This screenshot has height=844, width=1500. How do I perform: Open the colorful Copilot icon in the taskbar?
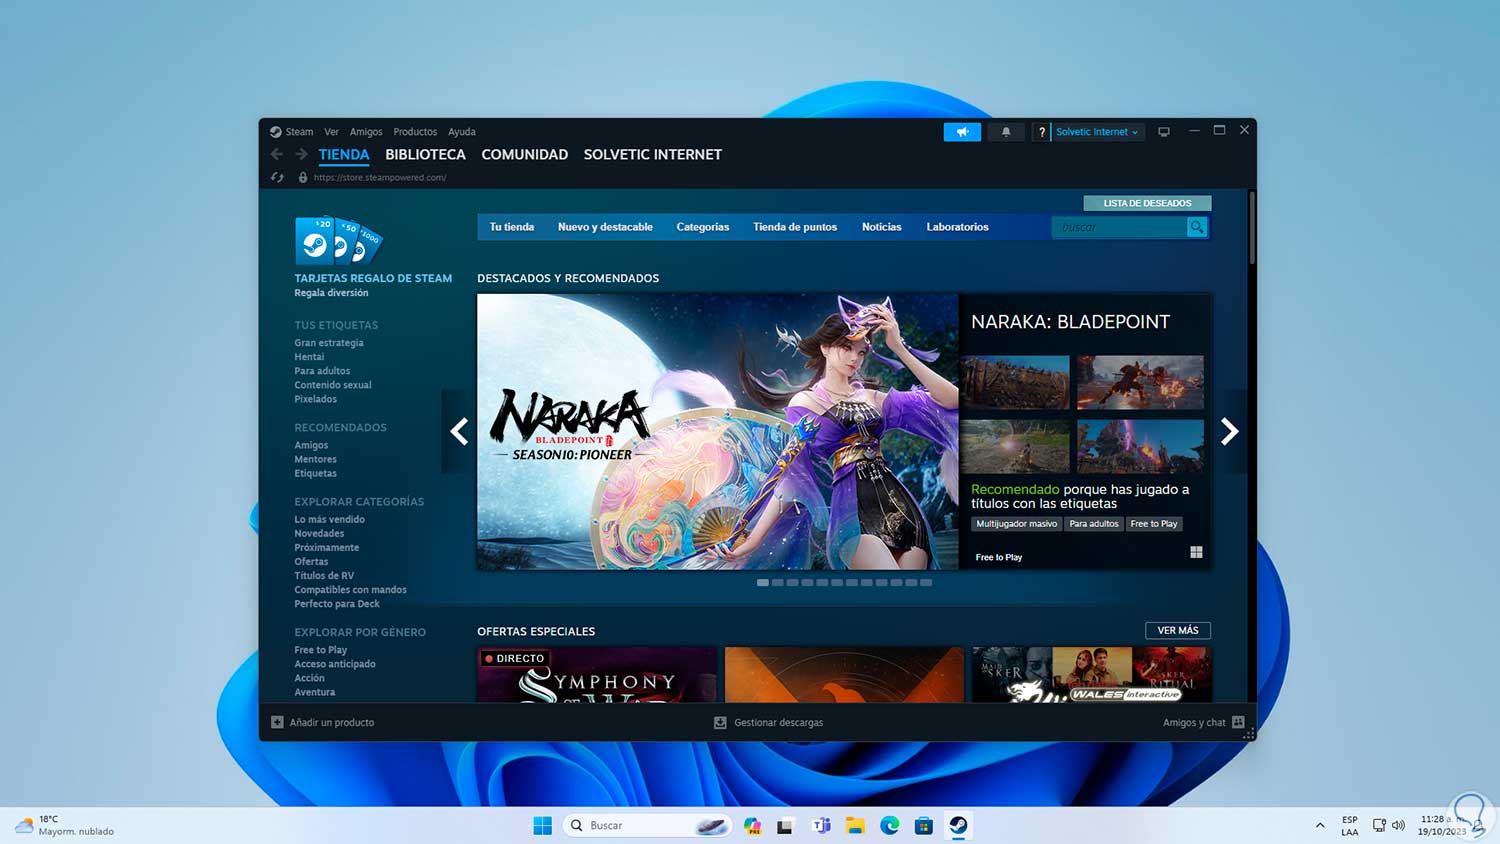pyautogui.click(x=752, y=825)
